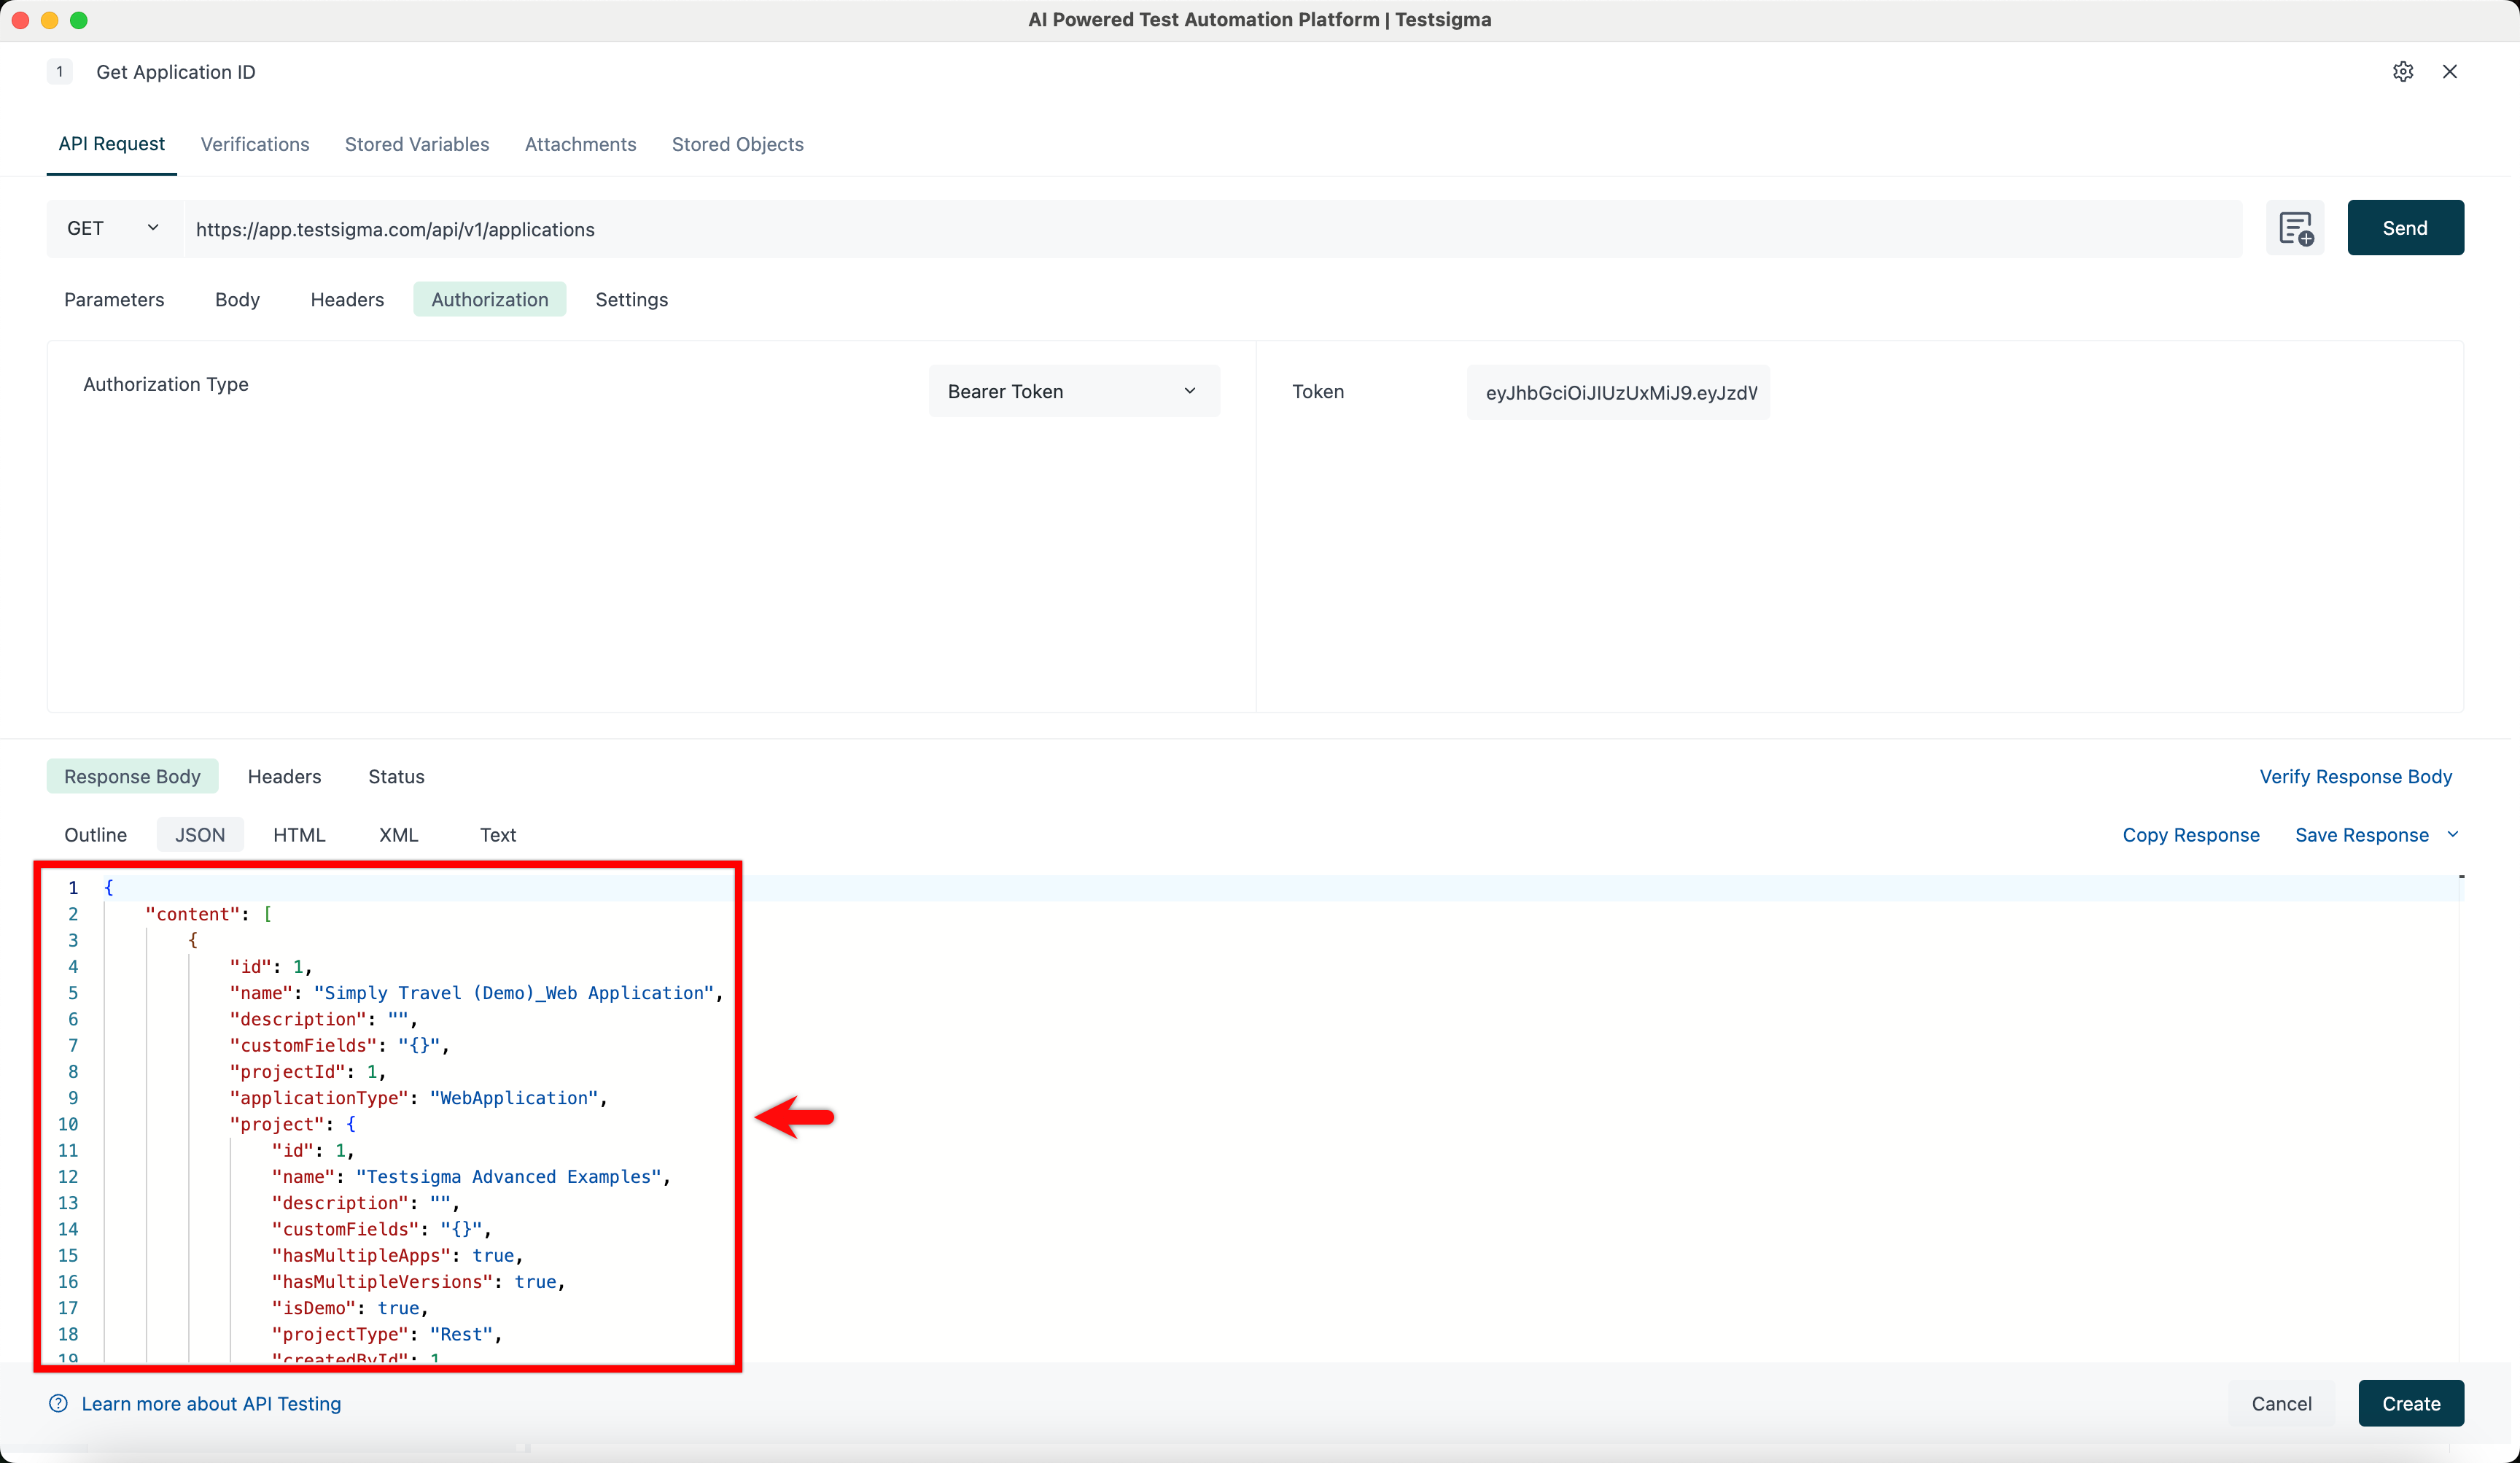Viewport: 2520px width, 1463px height.
Task: Switch to Outline response view
Action: coord(95,835)
